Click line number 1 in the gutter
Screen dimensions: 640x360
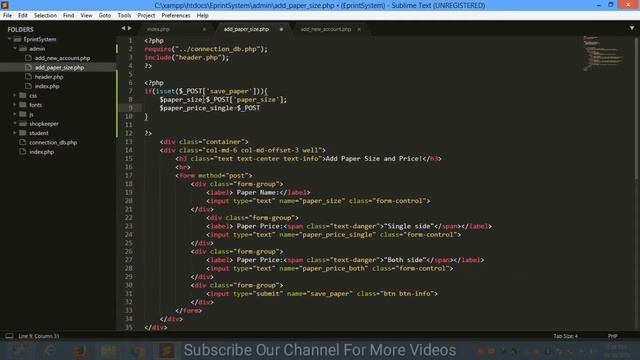click(131, 40)
